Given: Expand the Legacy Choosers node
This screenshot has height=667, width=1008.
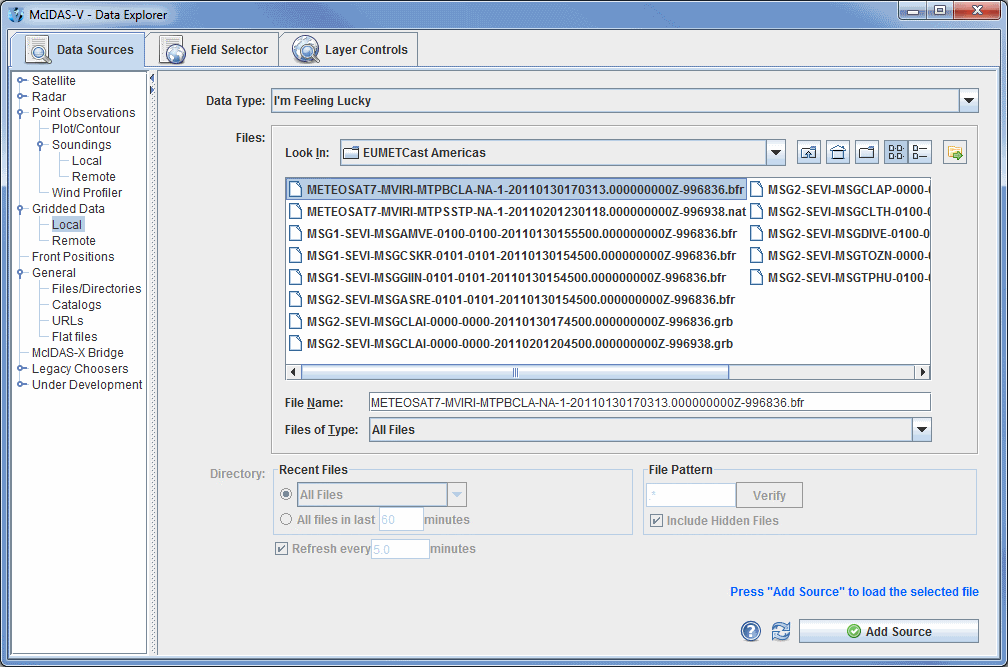Looking at the screenshot, I should [x=21, y=368].
